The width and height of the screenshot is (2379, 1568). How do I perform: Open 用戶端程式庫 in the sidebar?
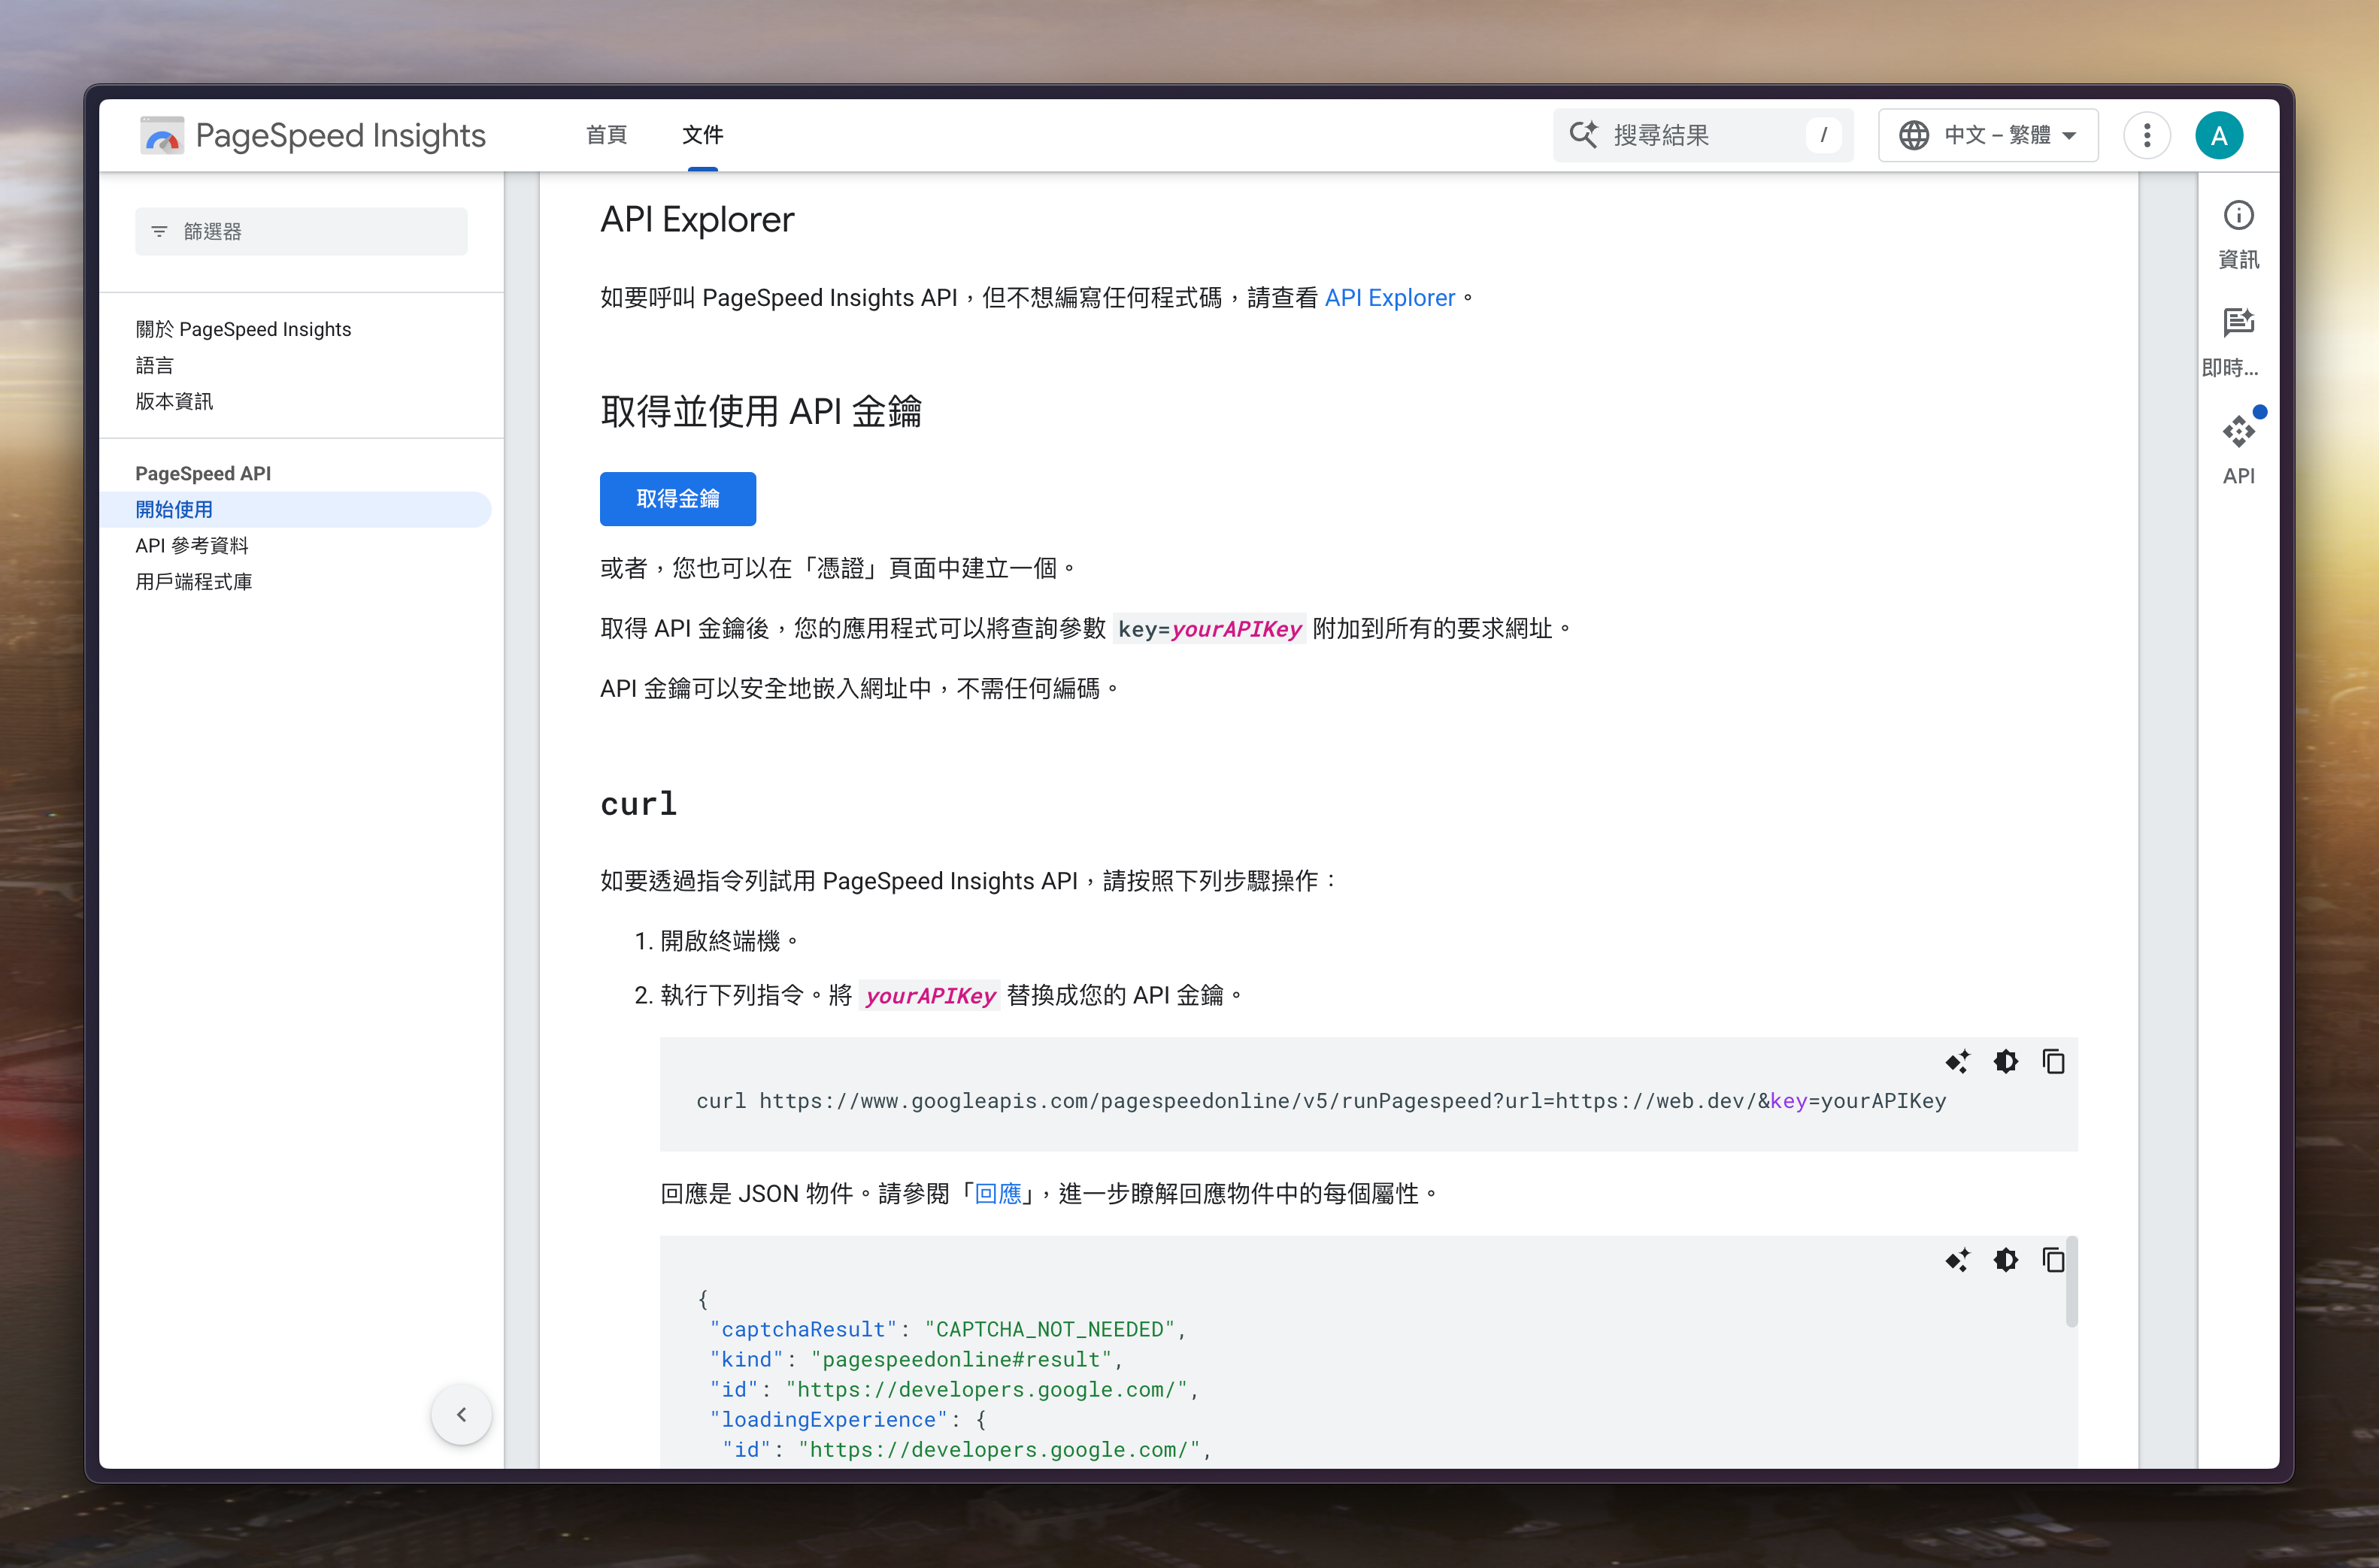(193, 581)
